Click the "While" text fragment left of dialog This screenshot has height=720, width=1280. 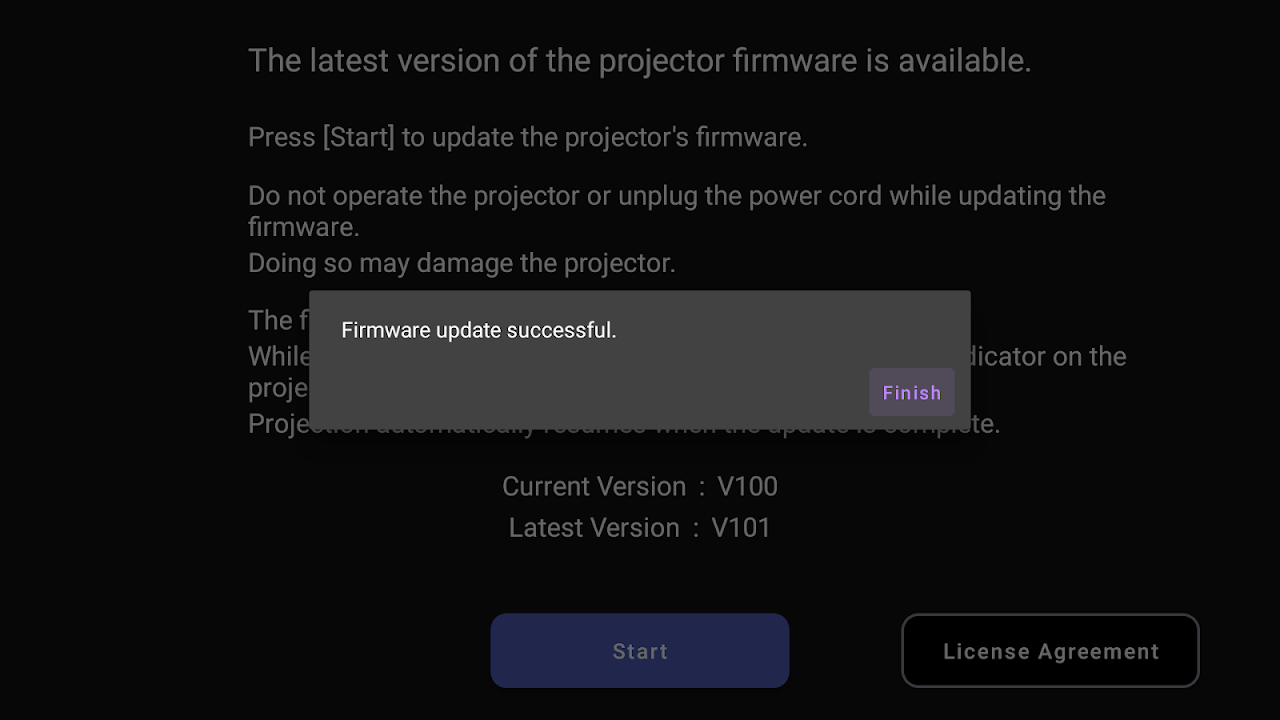click(279, 357)
